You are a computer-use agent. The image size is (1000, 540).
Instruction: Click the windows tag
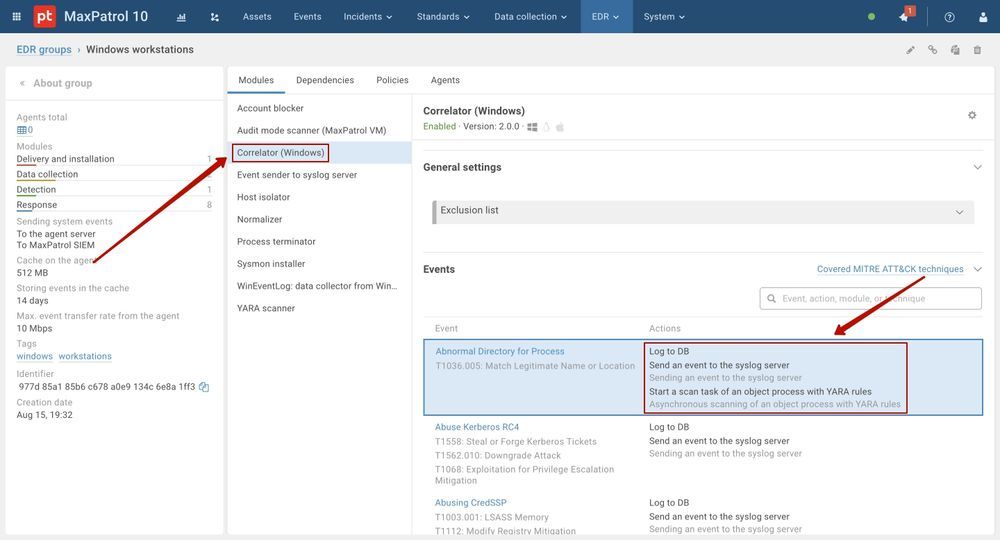click(34, 356)
